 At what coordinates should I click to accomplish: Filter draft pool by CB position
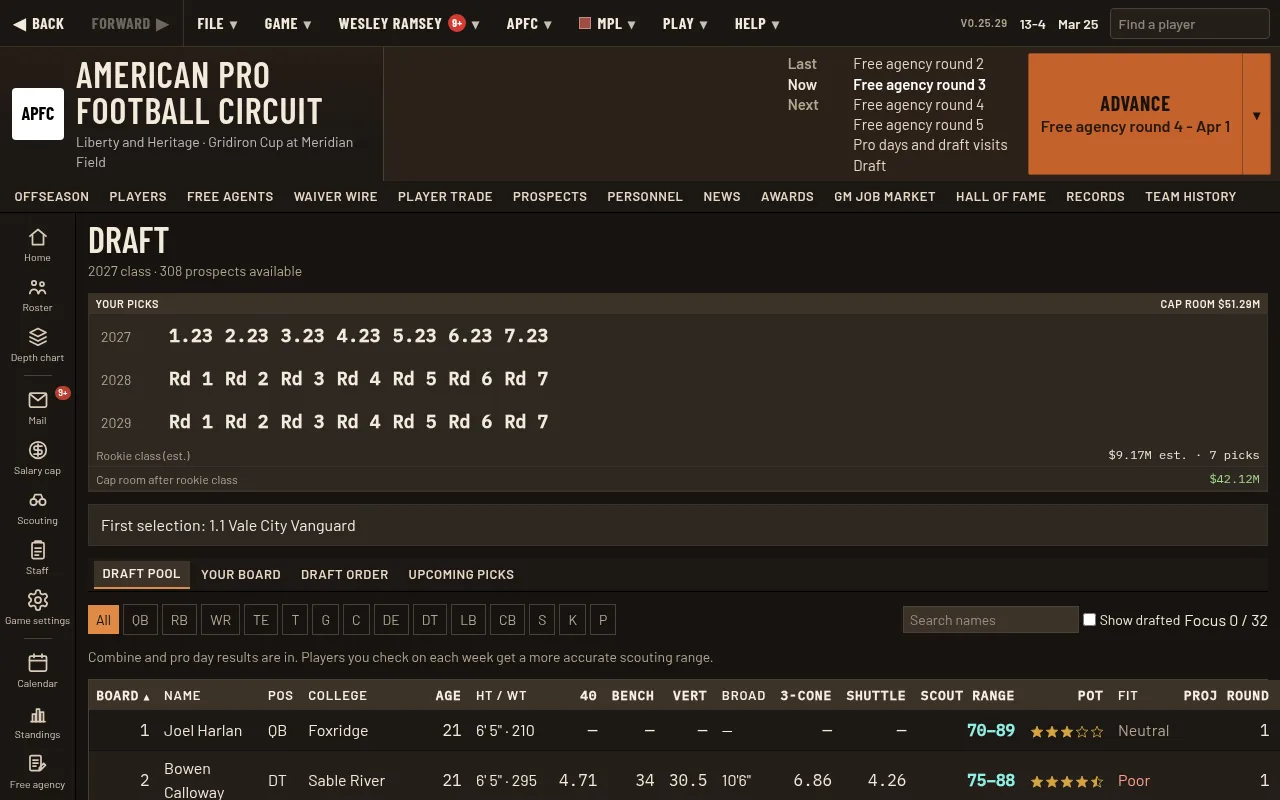point(508,620)
